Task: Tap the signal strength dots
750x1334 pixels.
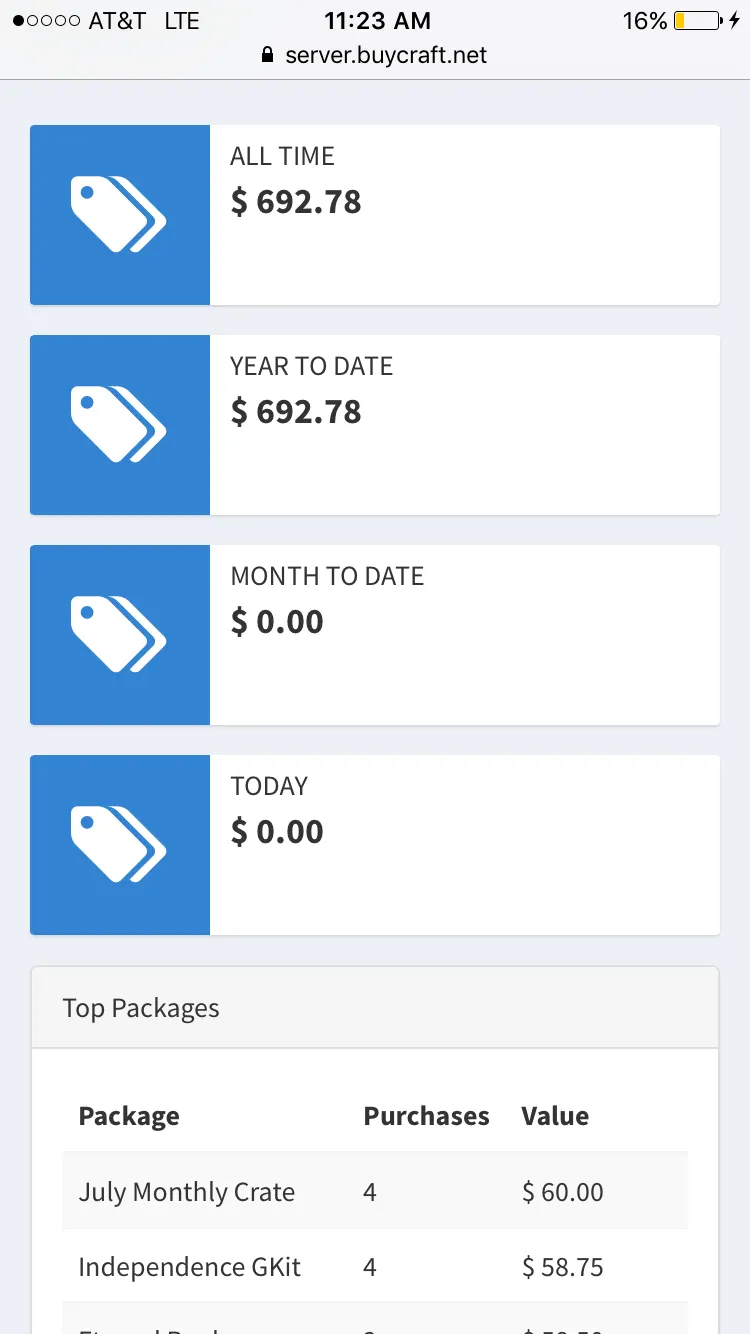Action: [x=46, y=20]
